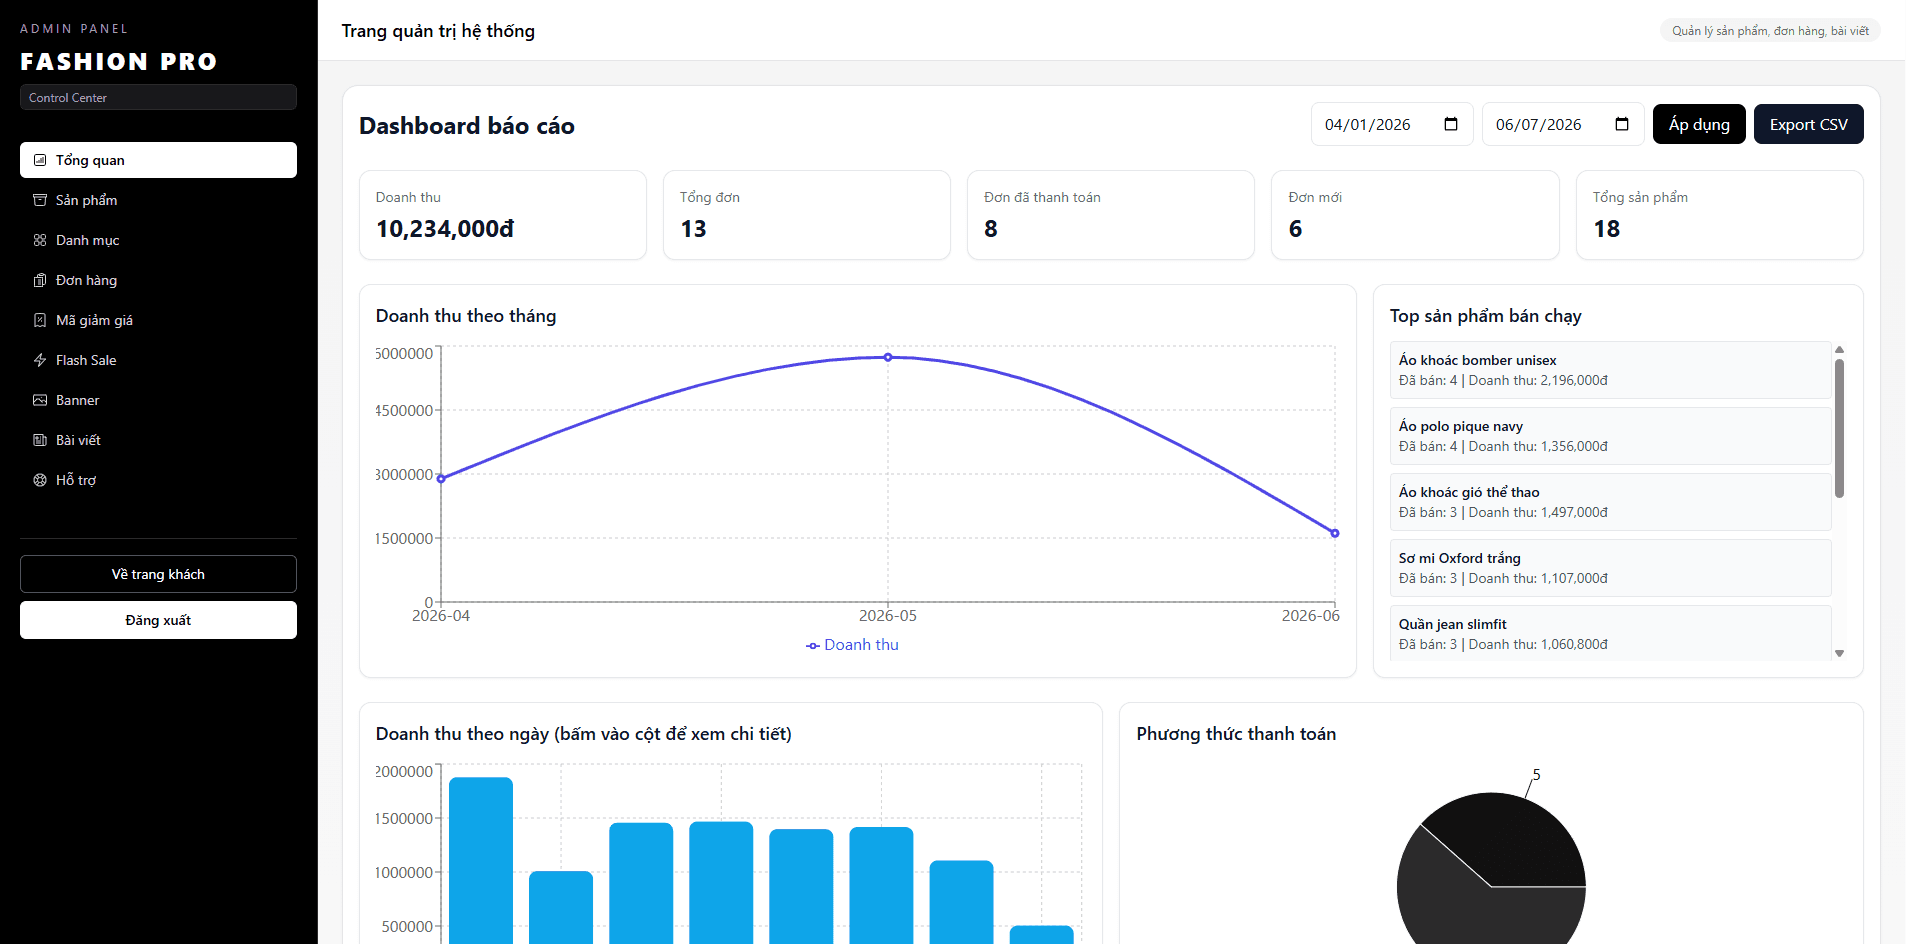Click the Đơn đã thanh toán 8 card
Viewport: 1906px width, 944px height.
coord(1111,215)
